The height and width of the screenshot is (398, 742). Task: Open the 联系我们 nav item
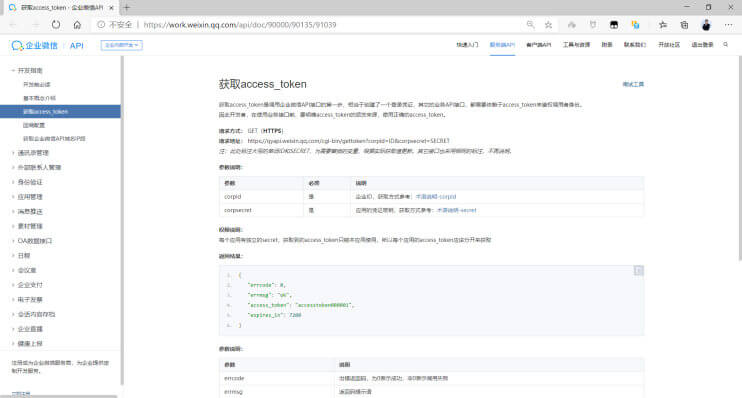(635, 45)
